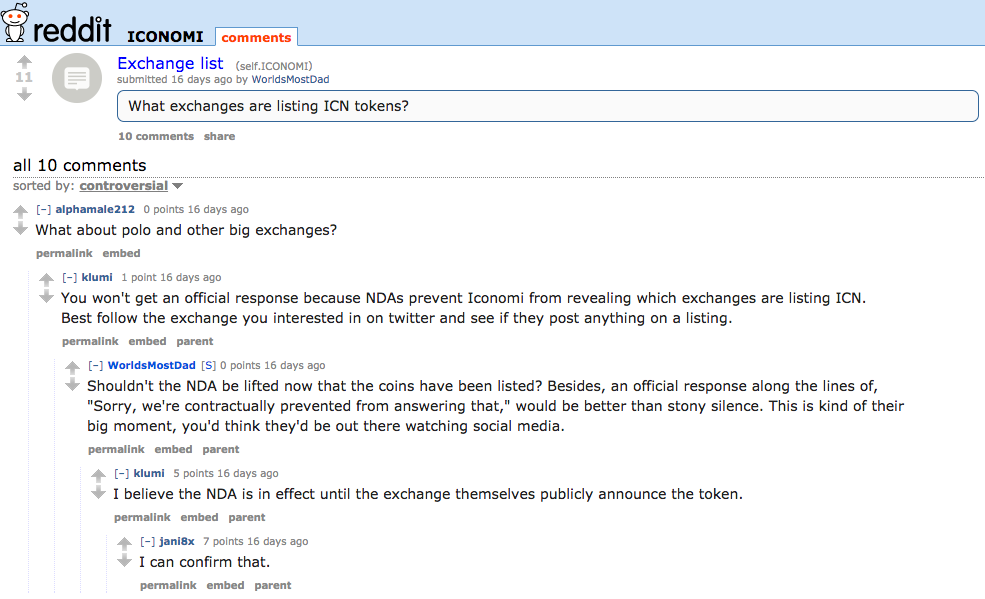This screenshot has width=985, height=599.
Task: Click the self-post thumbnail icon
Action: click(77, 78)
